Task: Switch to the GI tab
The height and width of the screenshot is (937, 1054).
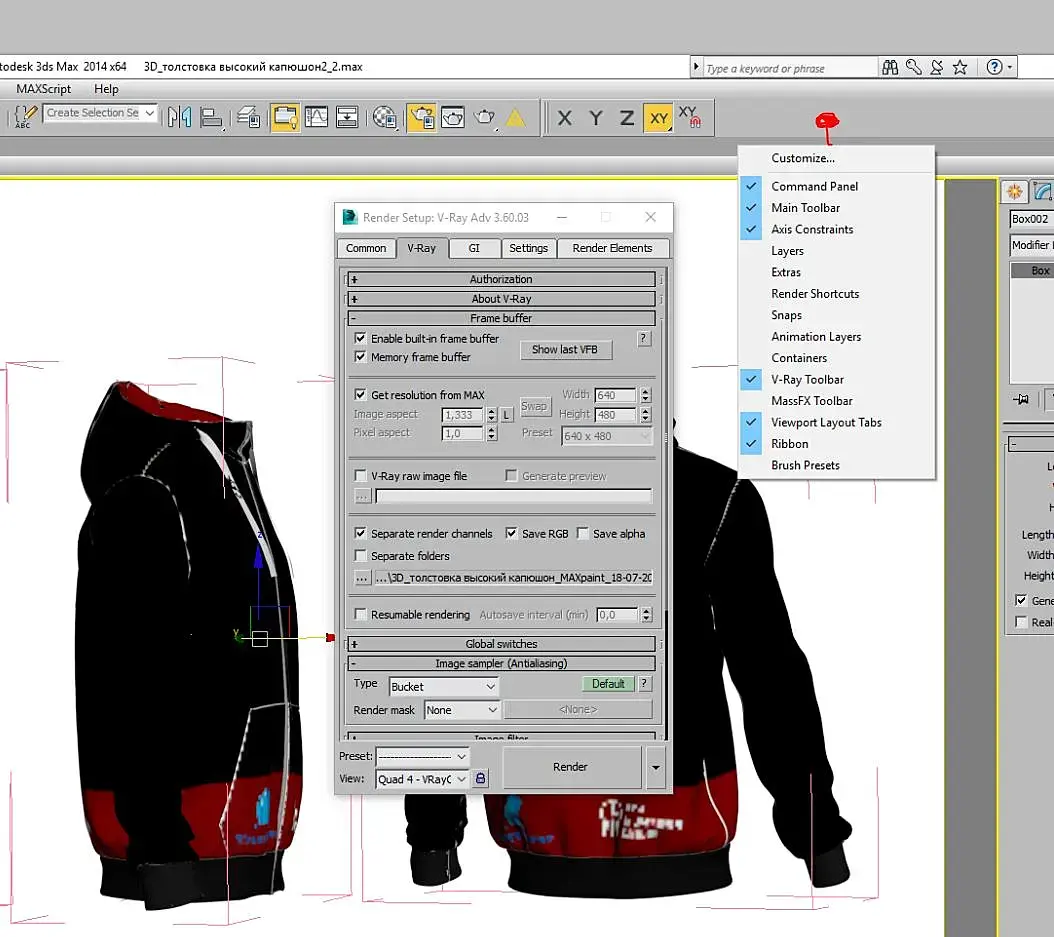Action: click(x=475, y=248)
